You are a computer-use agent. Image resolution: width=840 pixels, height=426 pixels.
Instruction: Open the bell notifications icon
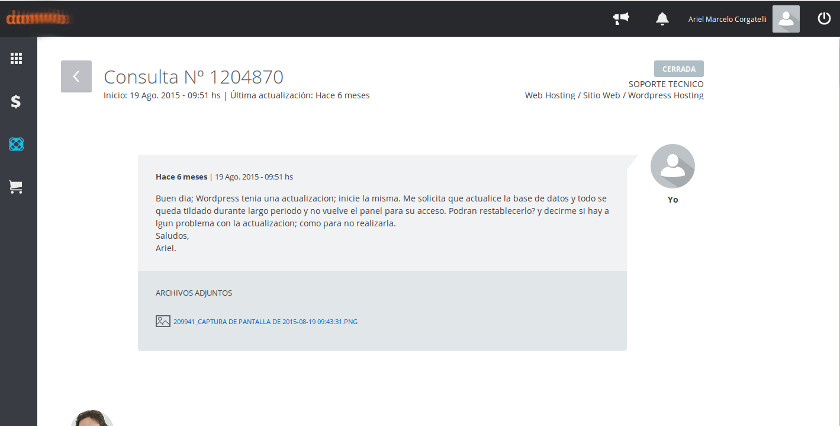coord(661,19)
